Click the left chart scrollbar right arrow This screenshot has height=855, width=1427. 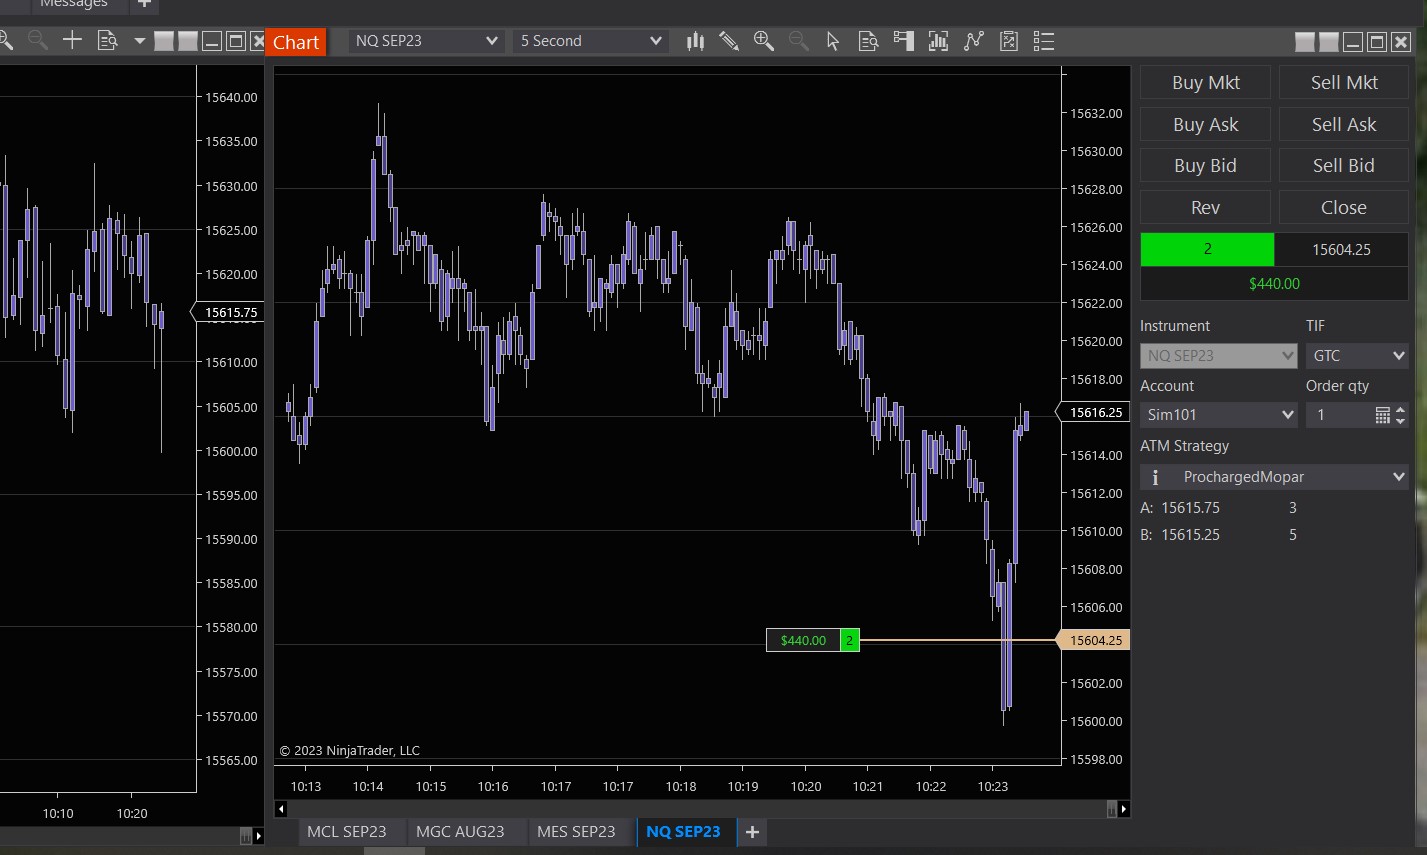[x=258, y=836]
